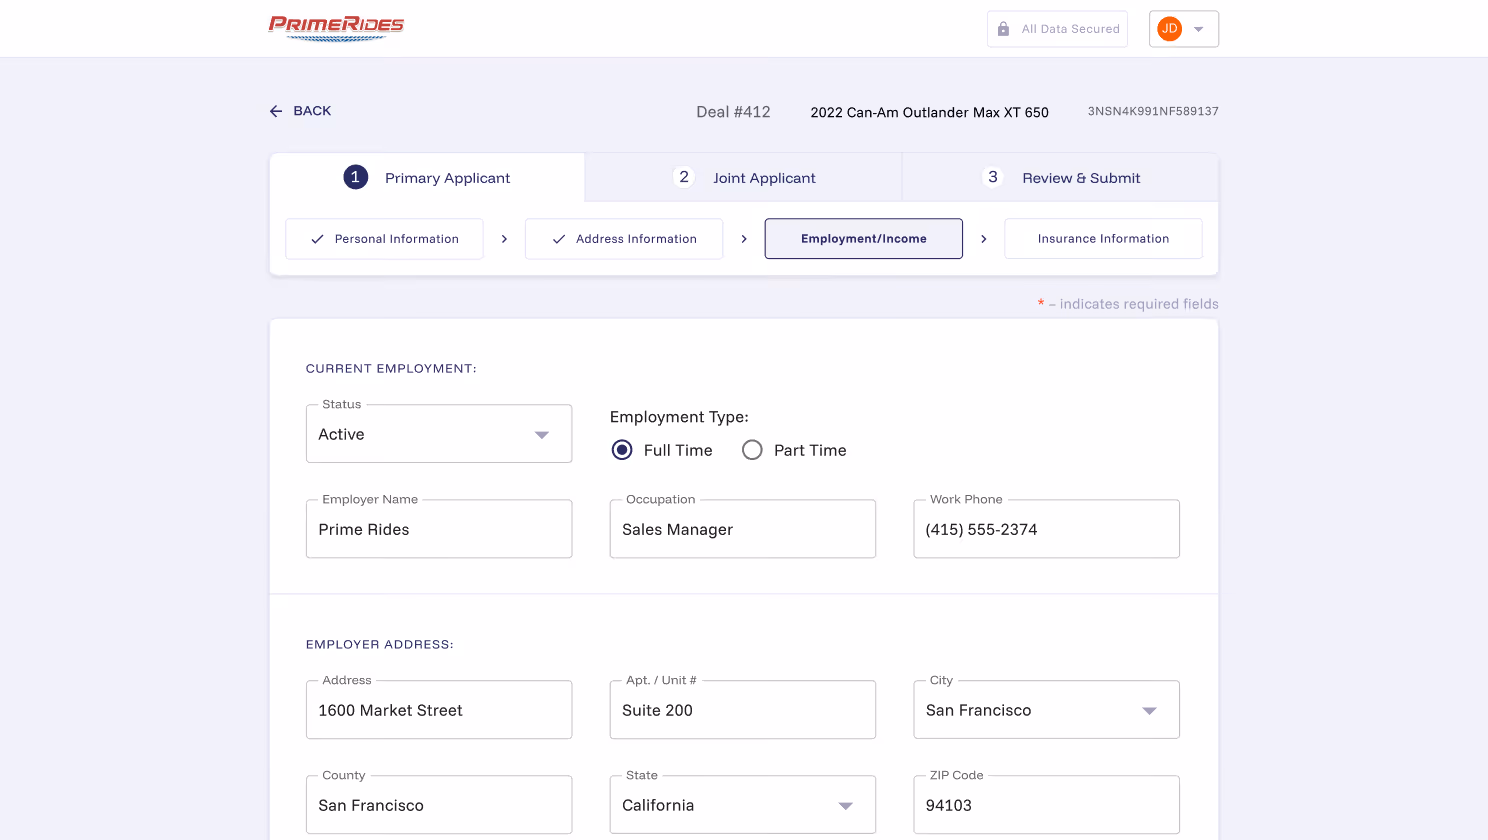The height and width of the screenshot is (840, 1488).
Task: Click the JD user avatar
Action: [x=1169, y=29]
